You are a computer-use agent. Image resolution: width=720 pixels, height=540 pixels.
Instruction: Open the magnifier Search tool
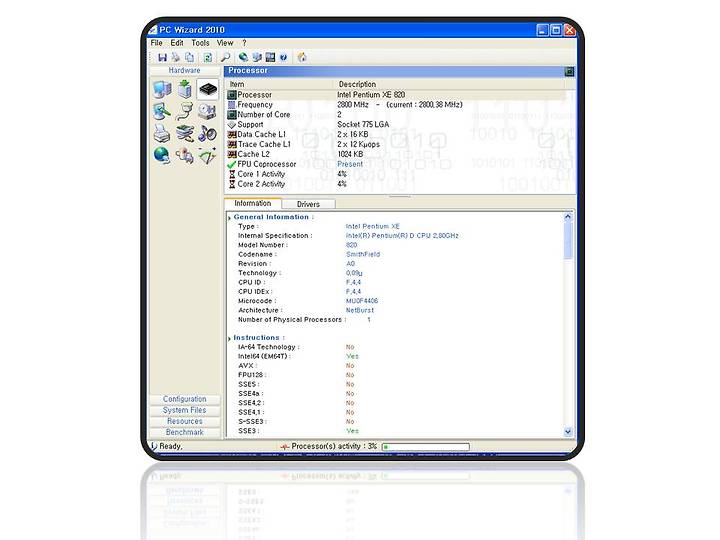(x=225, y=57)
